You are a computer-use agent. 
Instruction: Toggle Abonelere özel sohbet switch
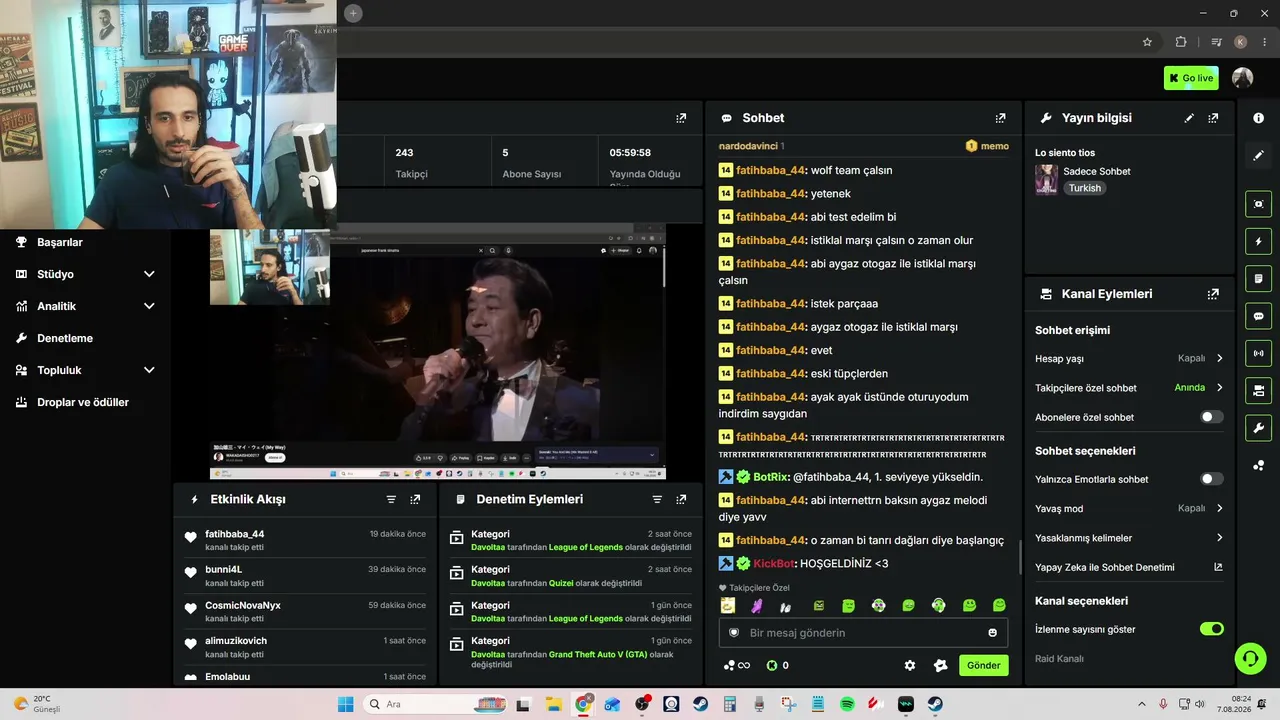point(1211,417)
